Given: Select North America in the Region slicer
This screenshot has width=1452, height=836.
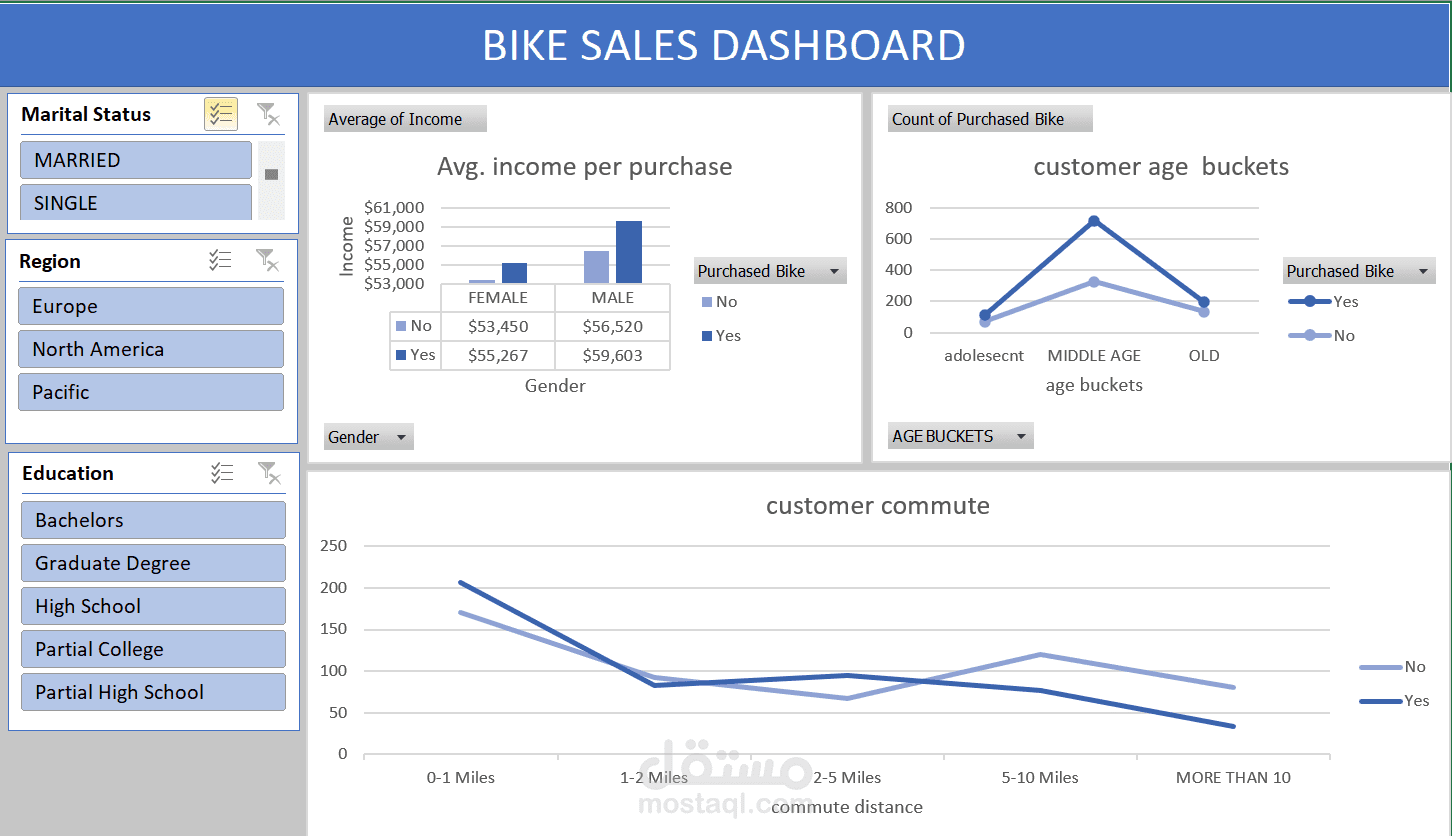Looking at the screenshot, I should point(150,349).
